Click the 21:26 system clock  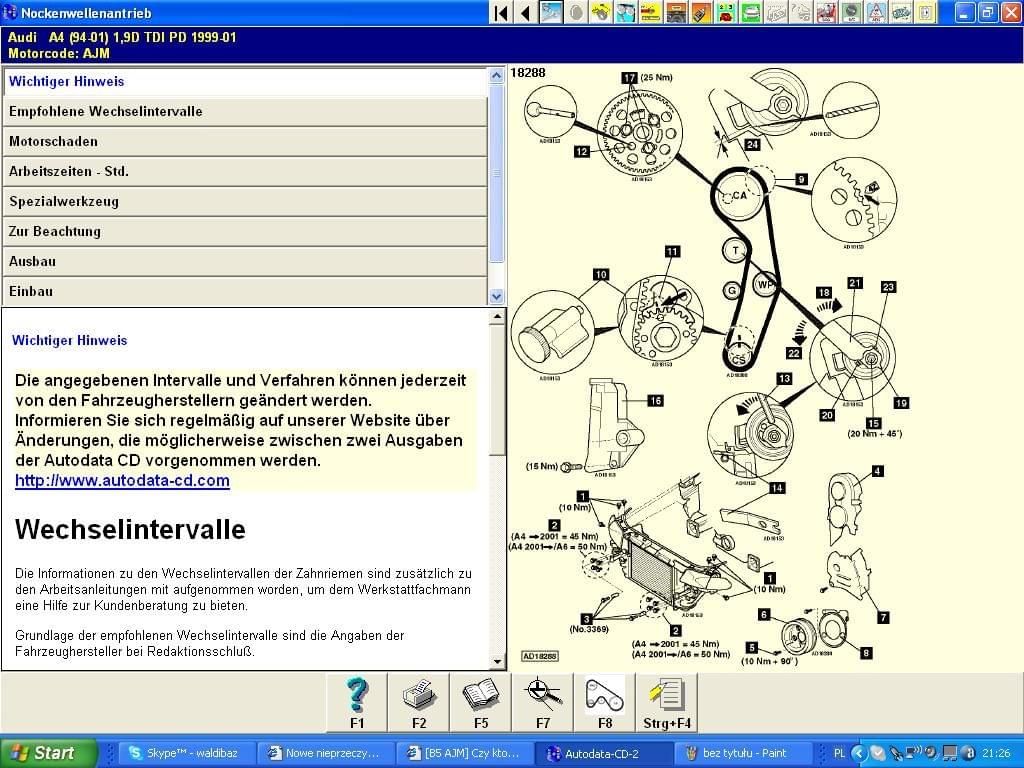point(996,753)
